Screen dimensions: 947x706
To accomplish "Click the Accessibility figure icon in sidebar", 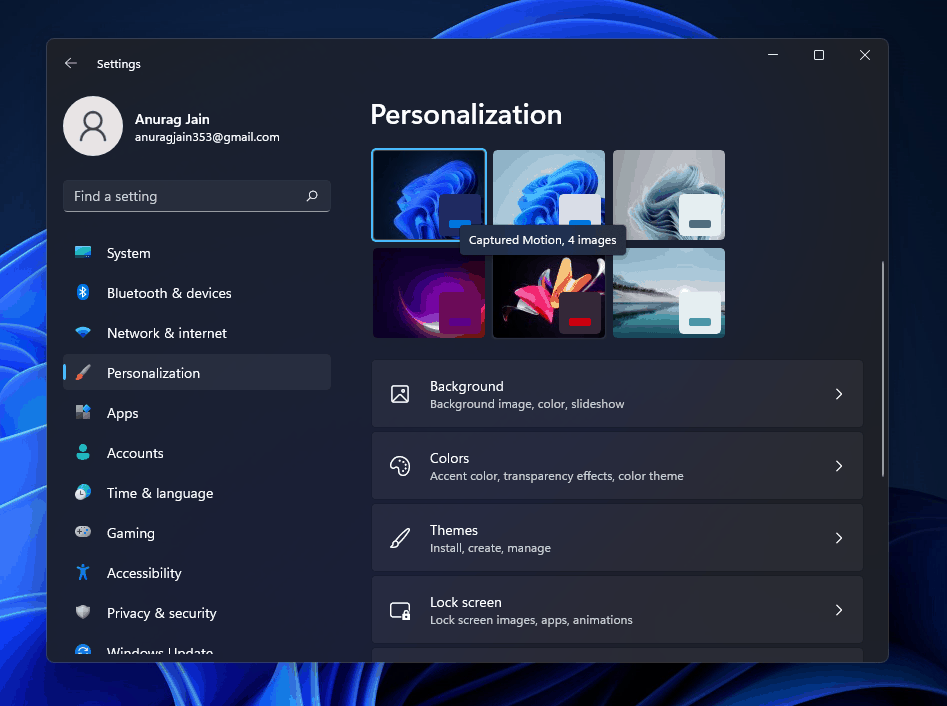I will tap(83, 572).
